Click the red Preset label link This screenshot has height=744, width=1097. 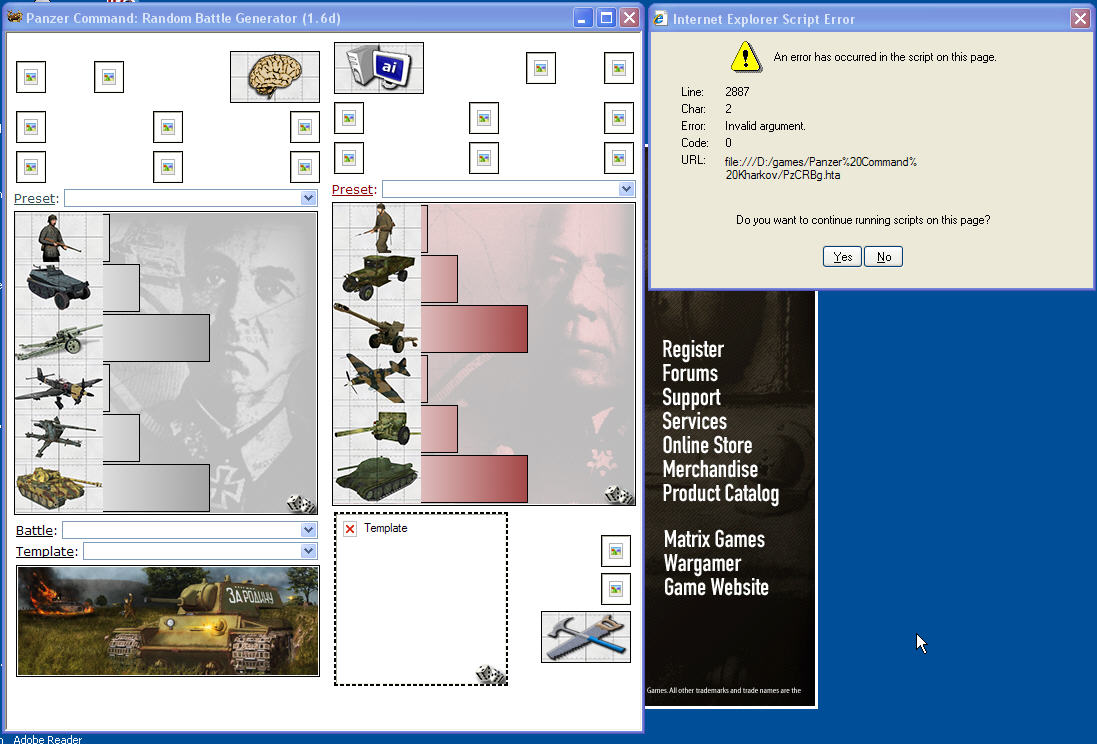click(x=353, y=189)
